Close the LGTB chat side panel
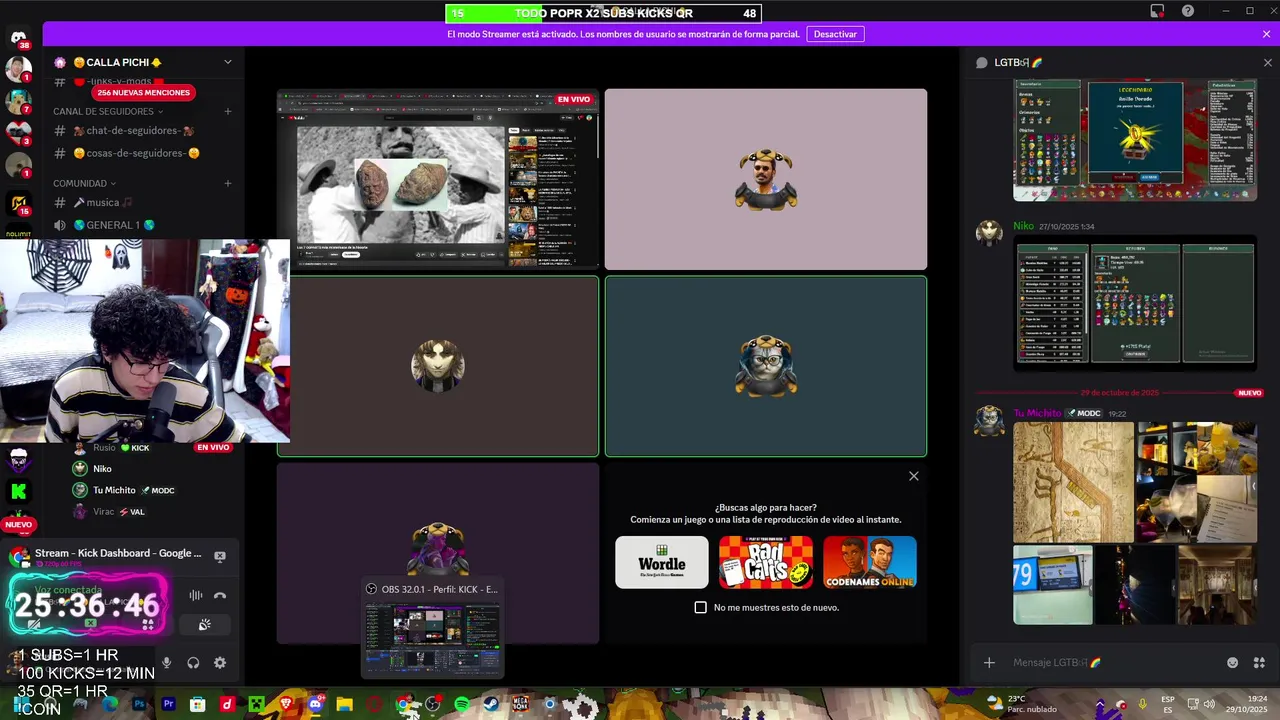Screen dimensions: 1280x720 1268,62
